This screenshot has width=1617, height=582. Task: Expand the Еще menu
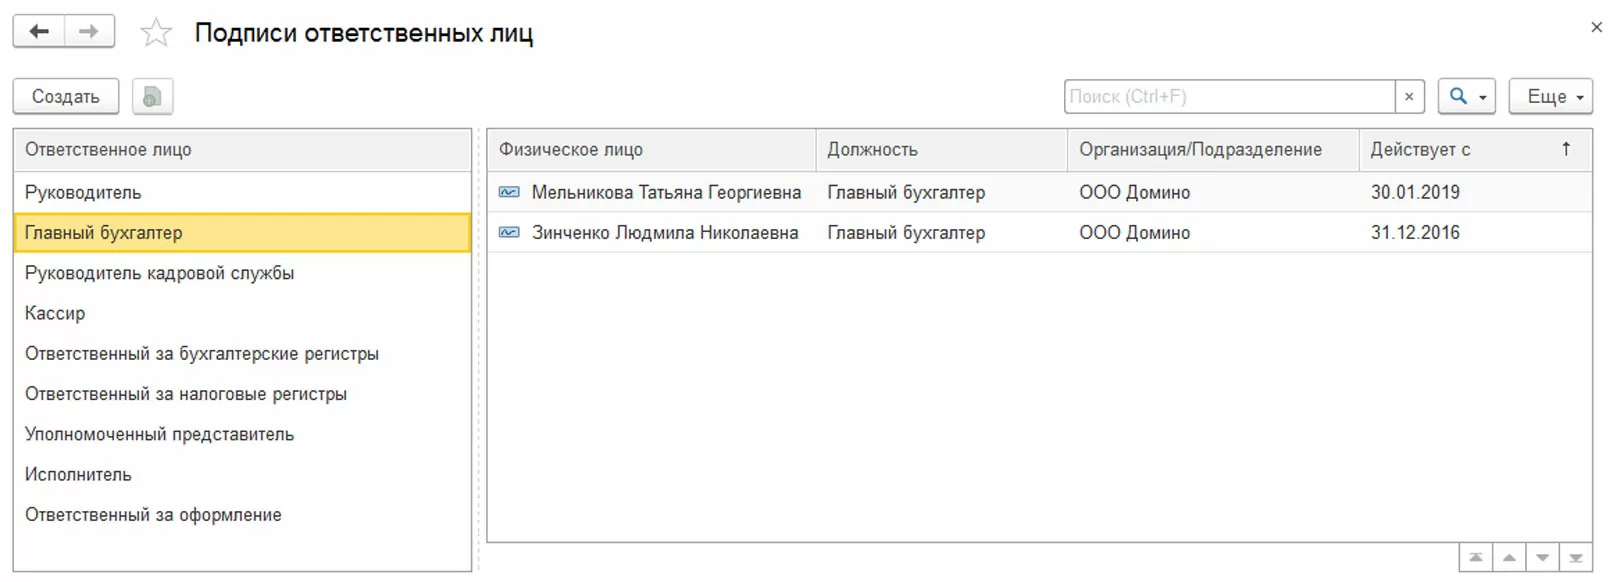pyautogui.click(x=1550, y=97)
